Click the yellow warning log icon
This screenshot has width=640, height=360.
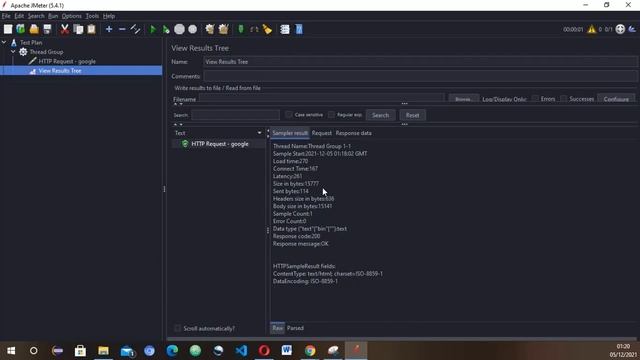tap(591, 29)
